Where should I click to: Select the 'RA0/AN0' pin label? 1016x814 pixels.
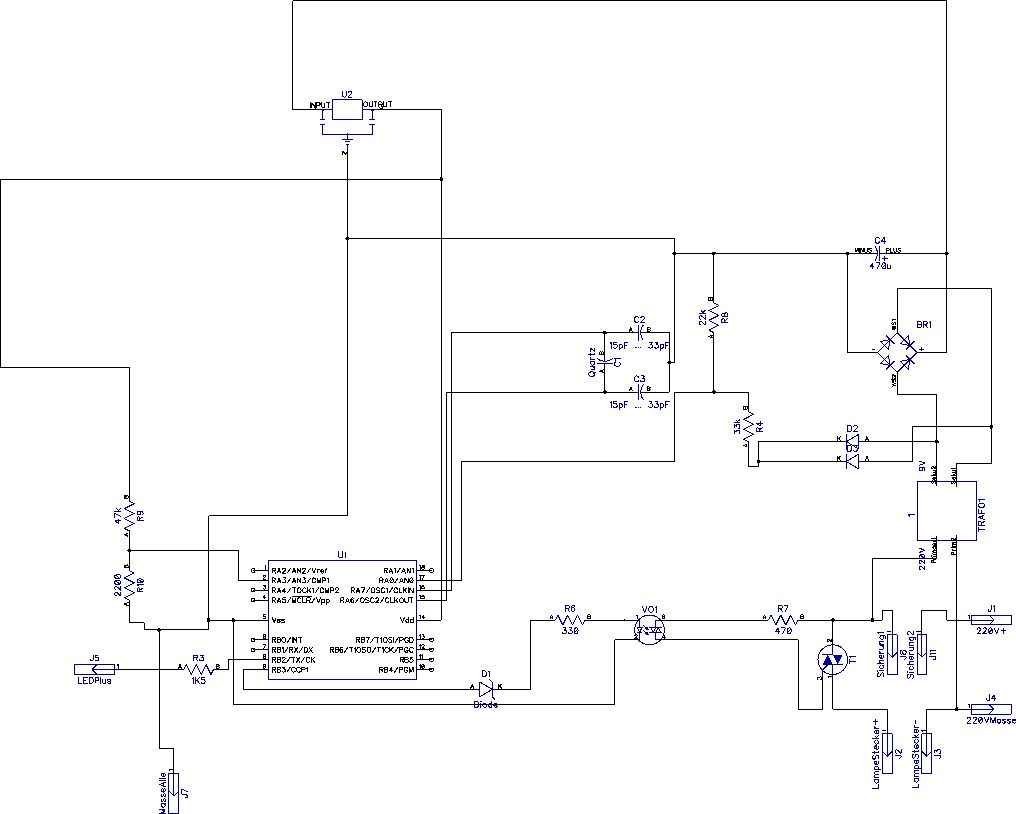(396, 580)
